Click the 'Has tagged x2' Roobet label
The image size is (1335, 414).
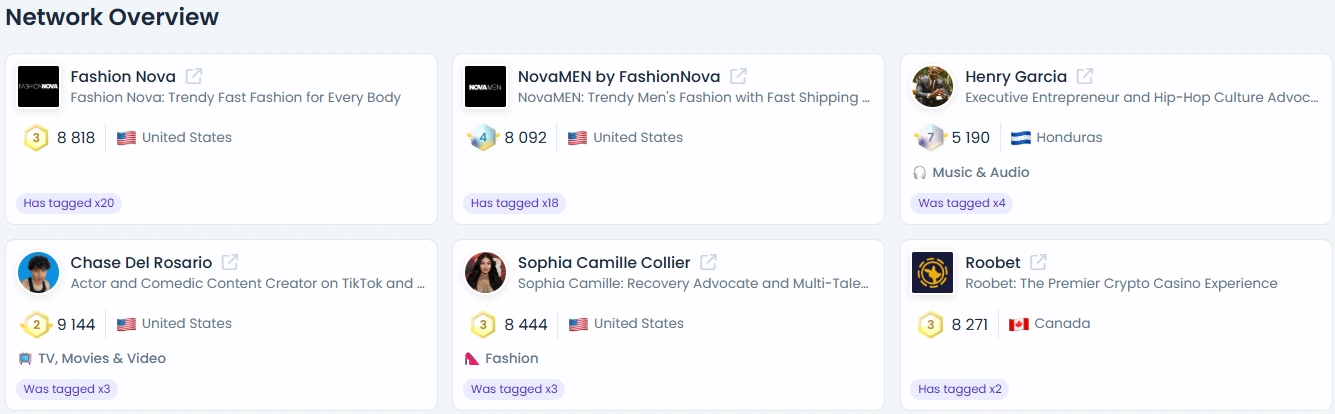tap(960, 389)
